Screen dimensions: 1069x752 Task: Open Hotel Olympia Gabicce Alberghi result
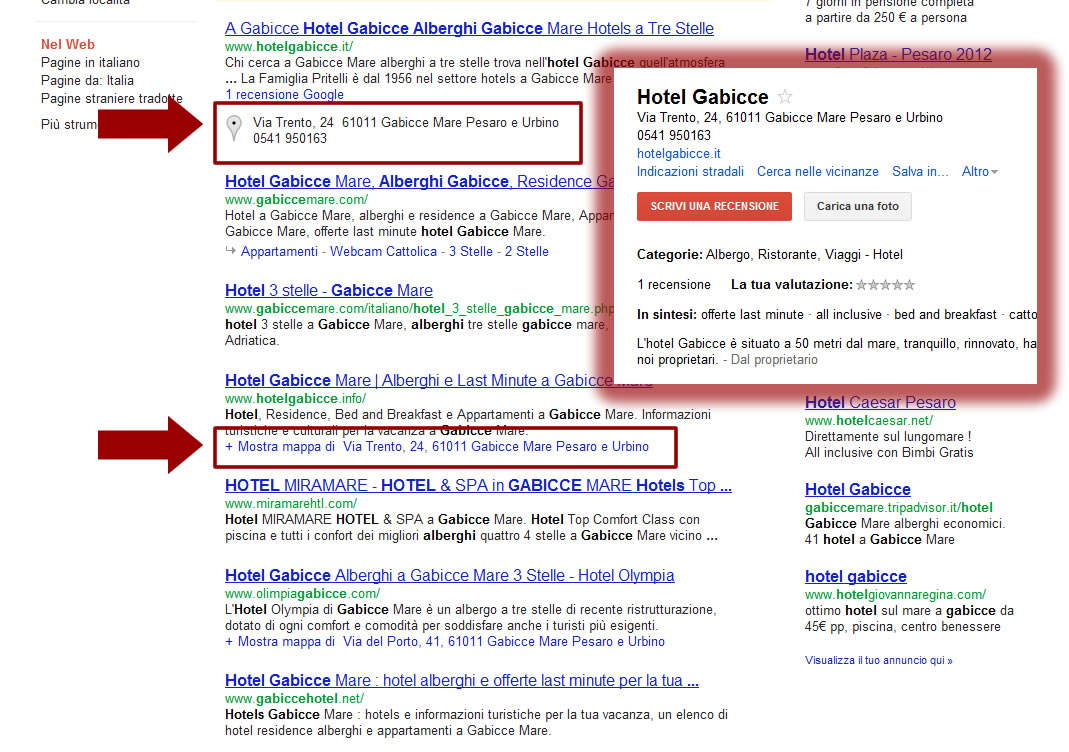[449, 575]
